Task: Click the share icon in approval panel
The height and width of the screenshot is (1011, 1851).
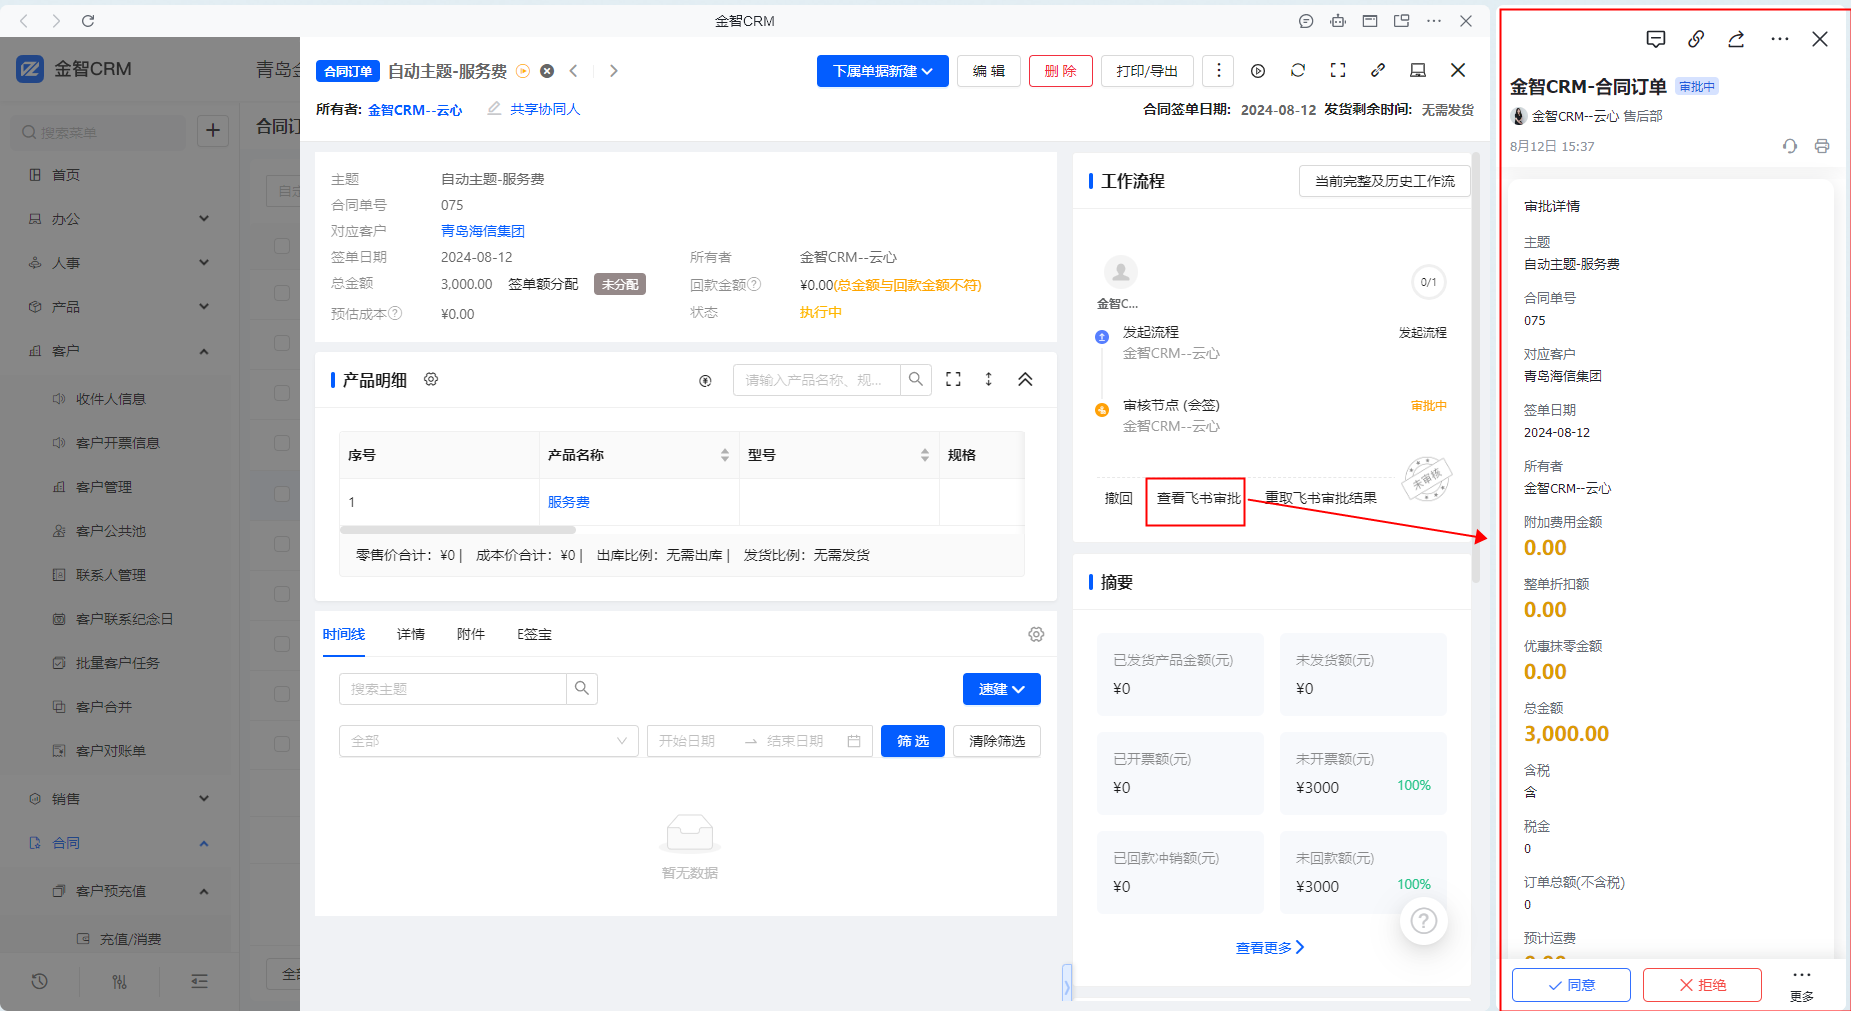Action: coord(1736,39)
